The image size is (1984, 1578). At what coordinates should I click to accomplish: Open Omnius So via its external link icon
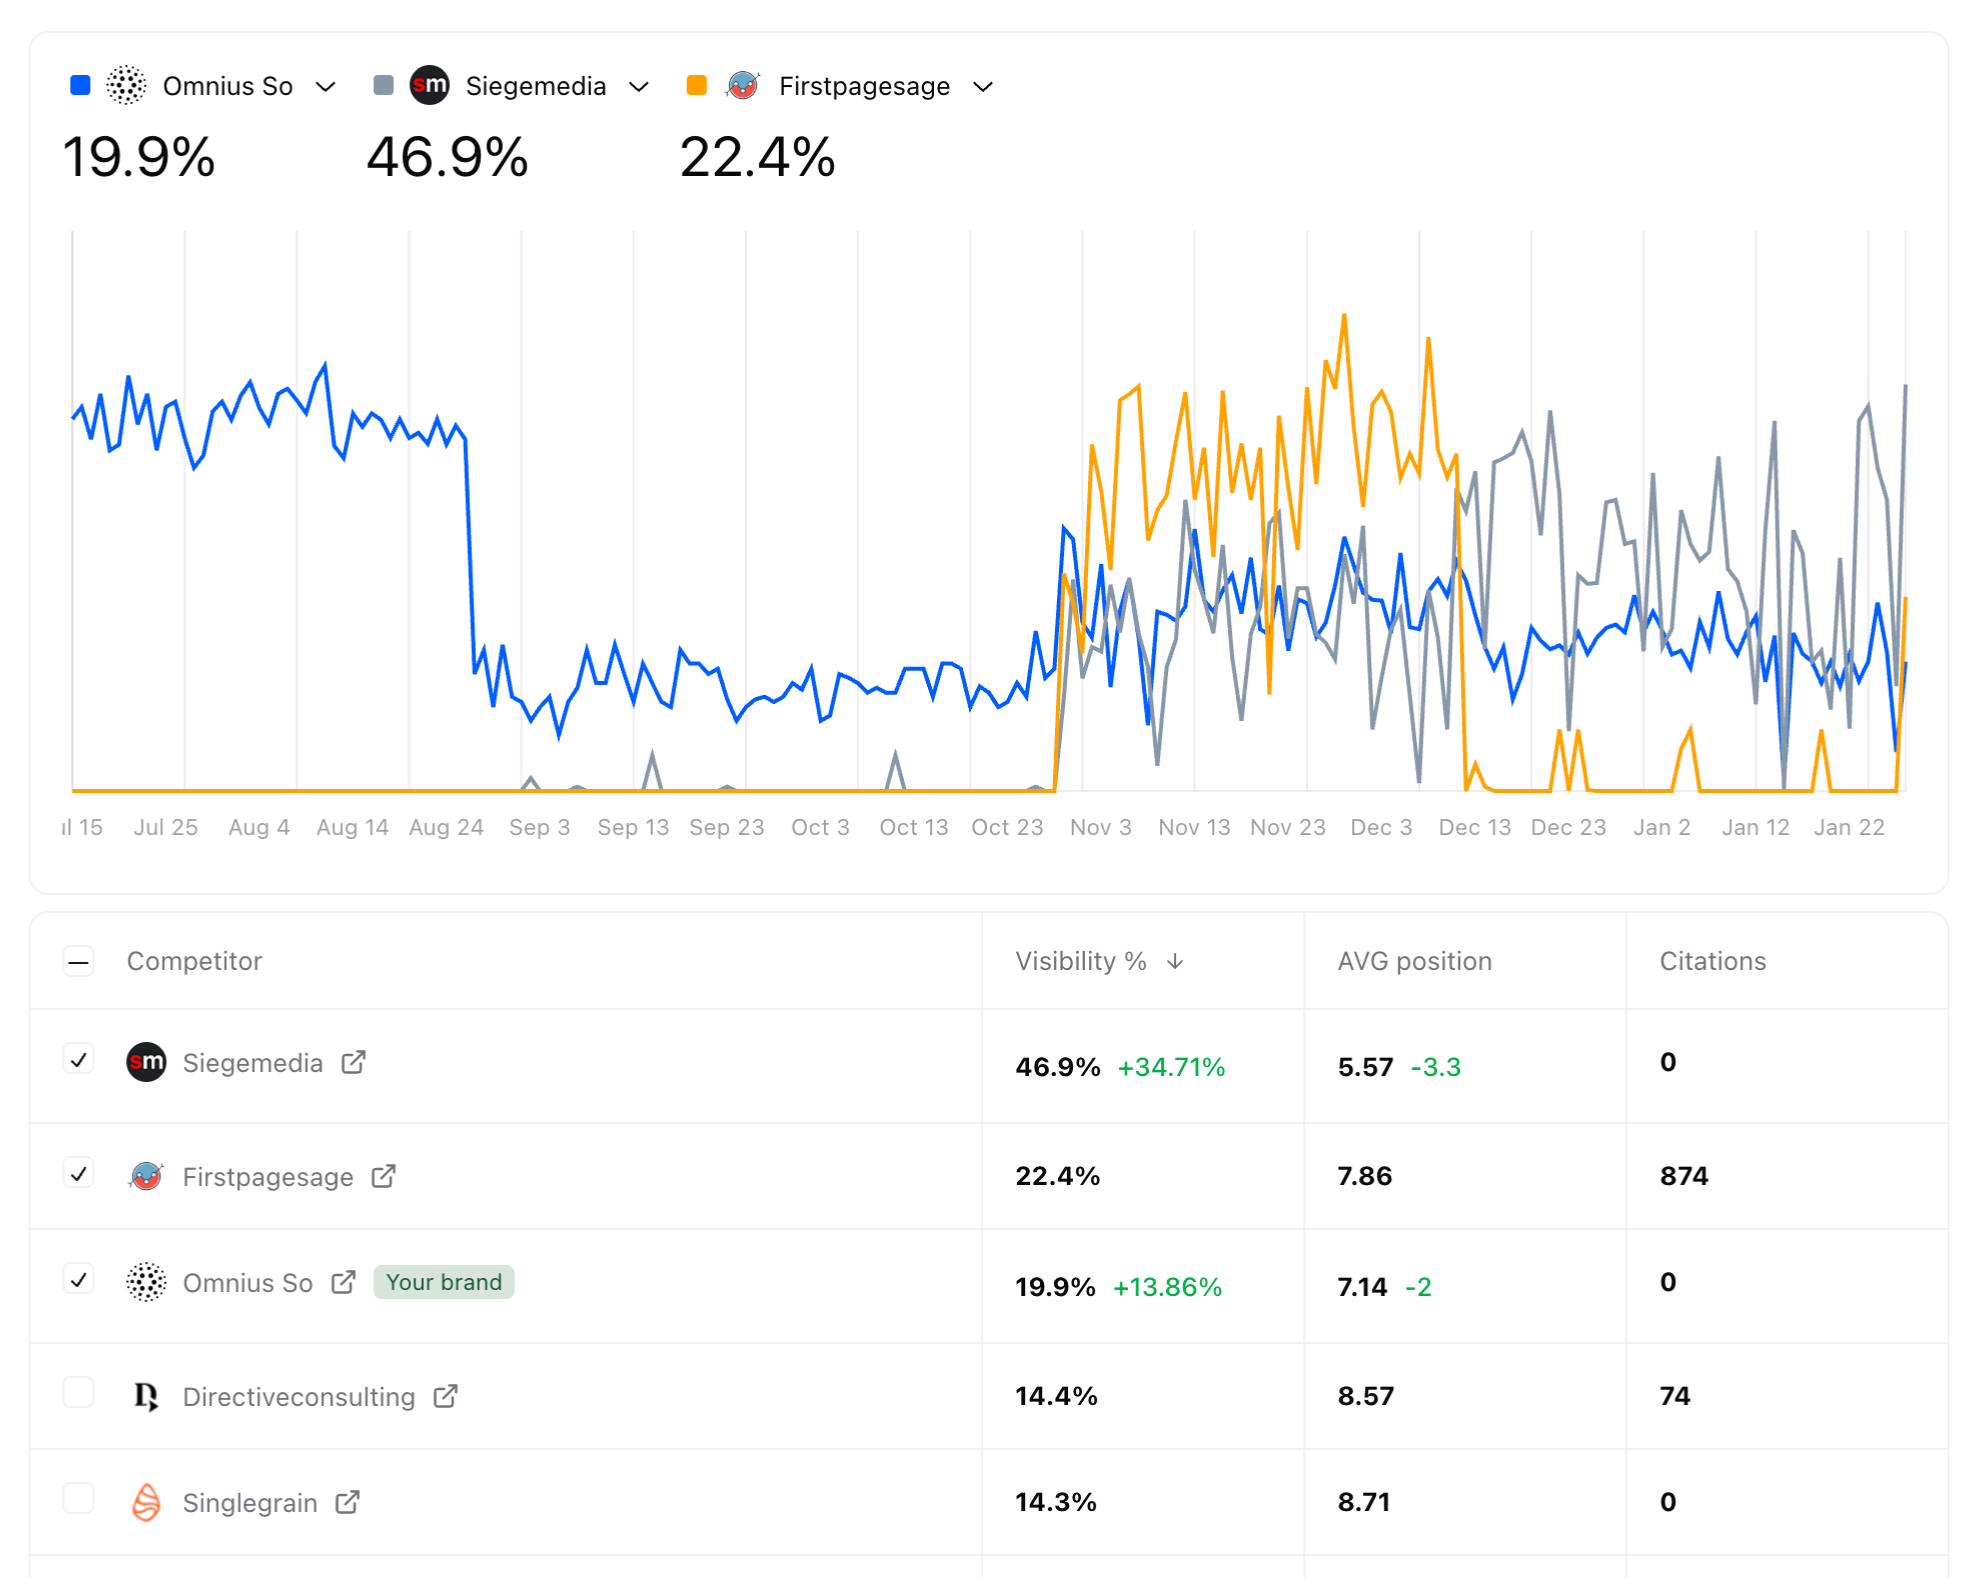click(x=344, y=1282)
